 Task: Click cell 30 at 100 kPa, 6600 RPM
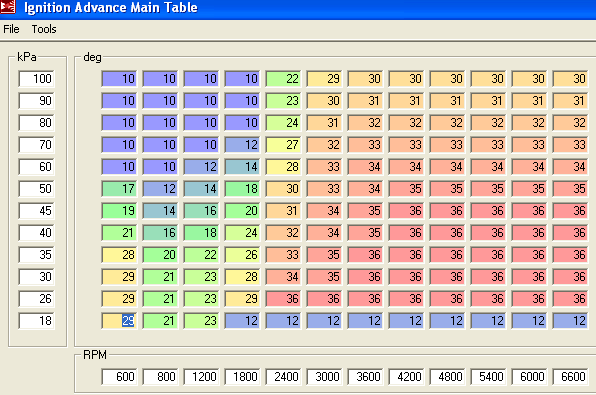coord(571,79)
